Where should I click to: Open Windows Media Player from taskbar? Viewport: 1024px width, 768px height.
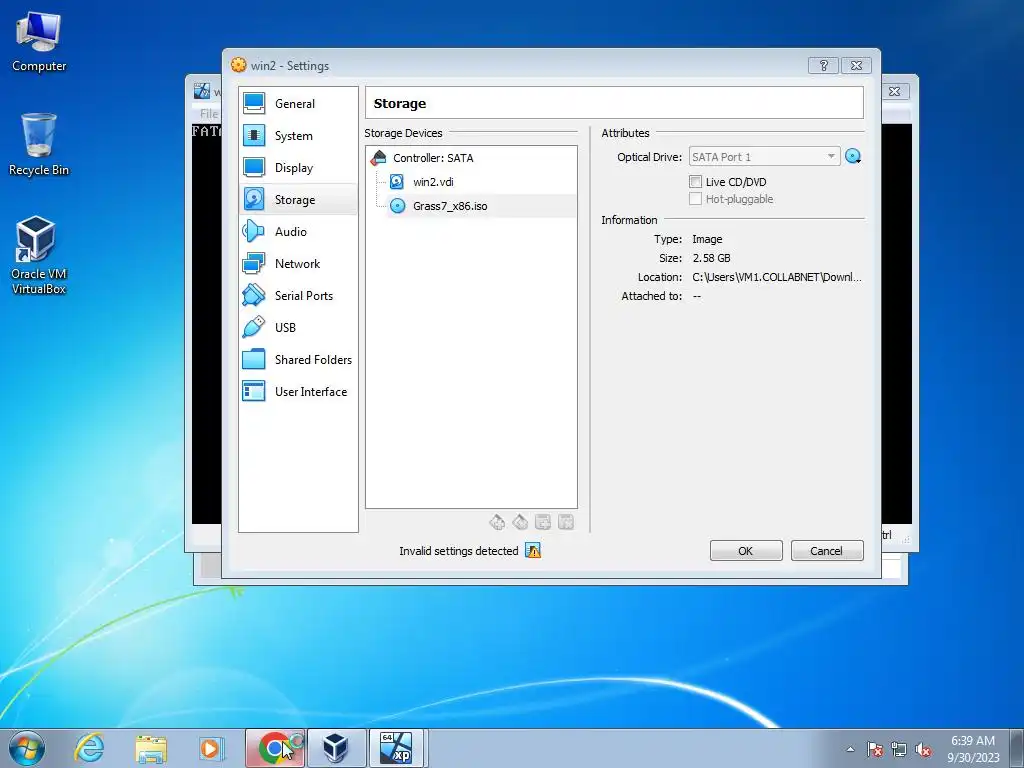pyautogui.click(x=212, y=748)
